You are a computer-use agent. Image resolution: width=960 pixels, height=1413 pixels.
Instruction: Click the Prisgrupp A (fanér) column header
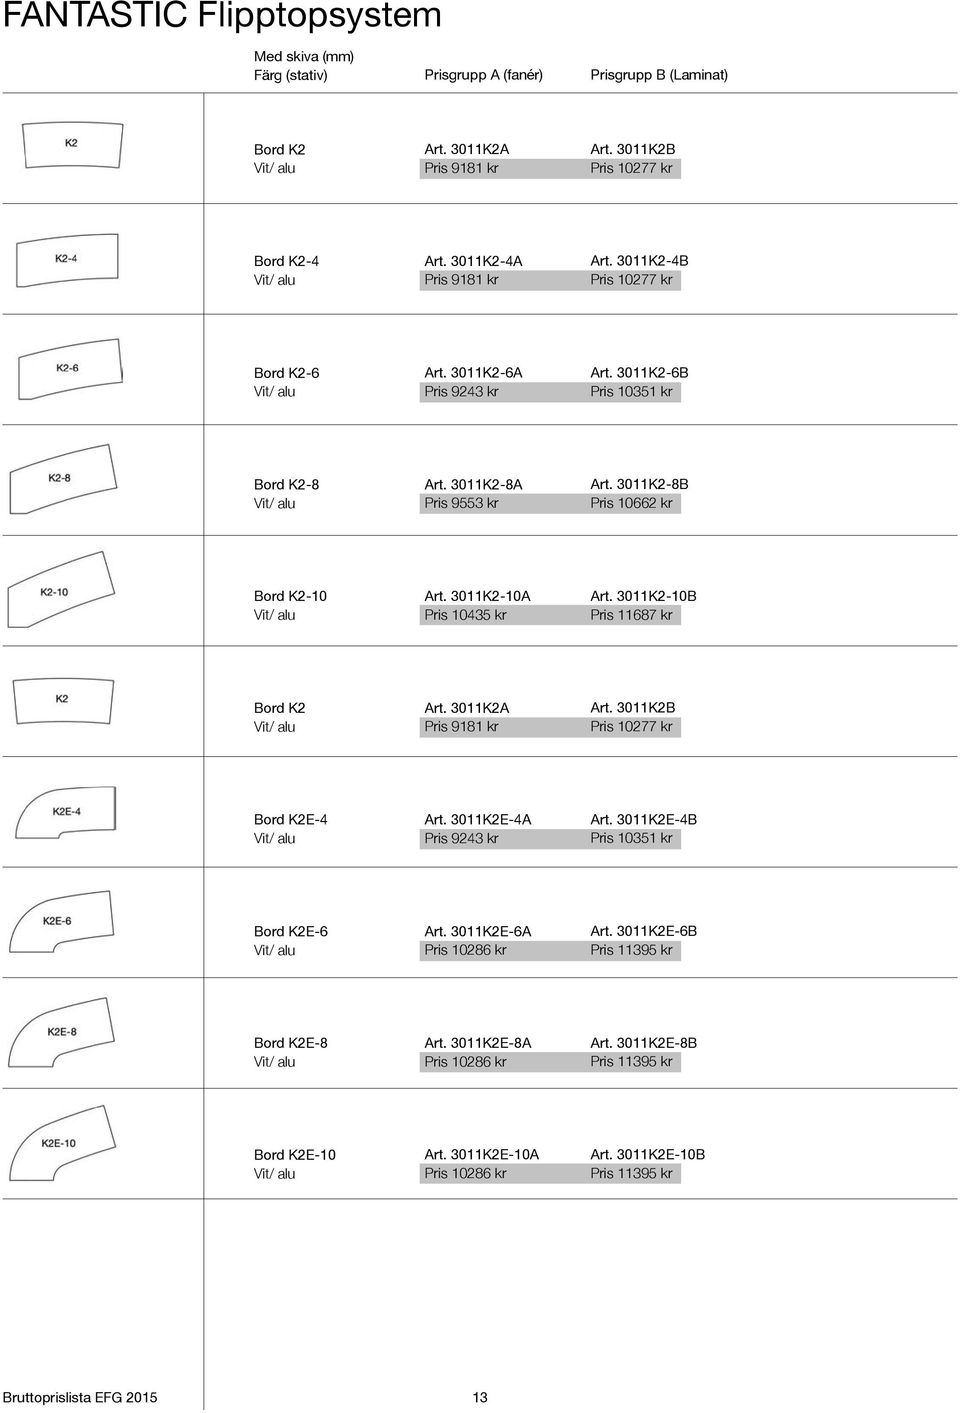coord(483,75)
